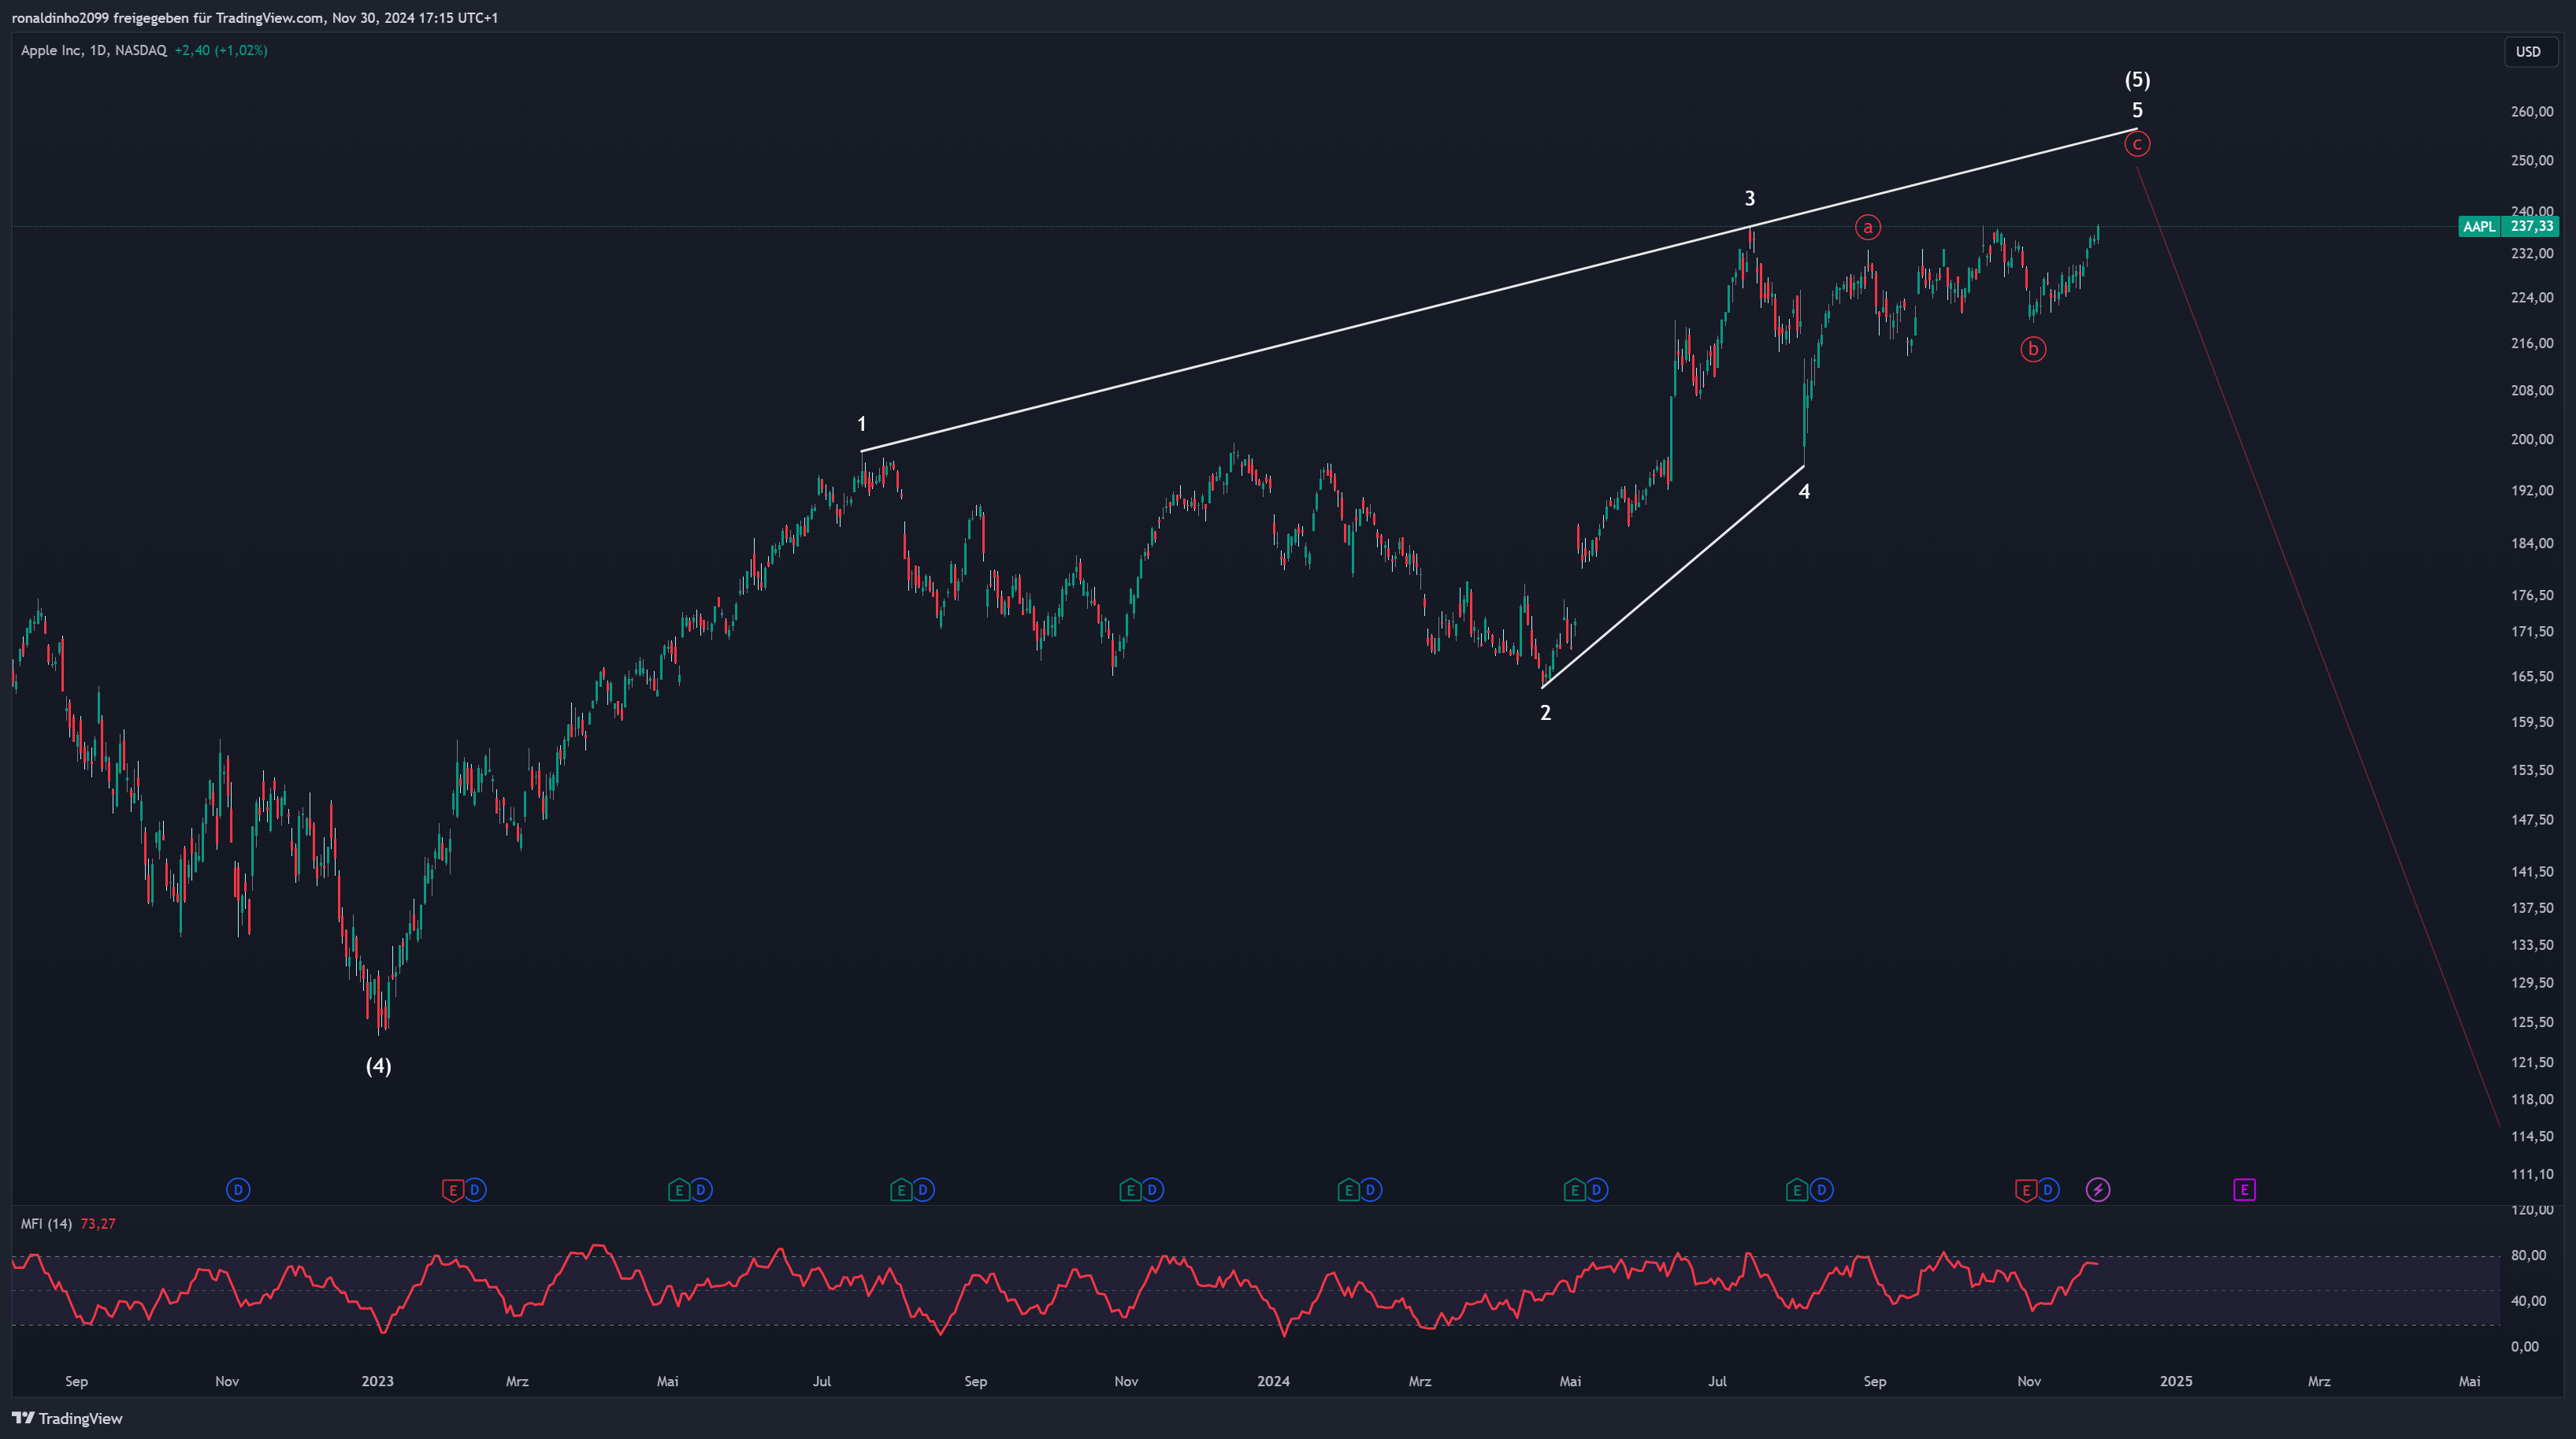The width and height of the screenshot is (2576, 1439).
Task: Click the (5) wave label at top
Action: click(x=2137, y=80)
